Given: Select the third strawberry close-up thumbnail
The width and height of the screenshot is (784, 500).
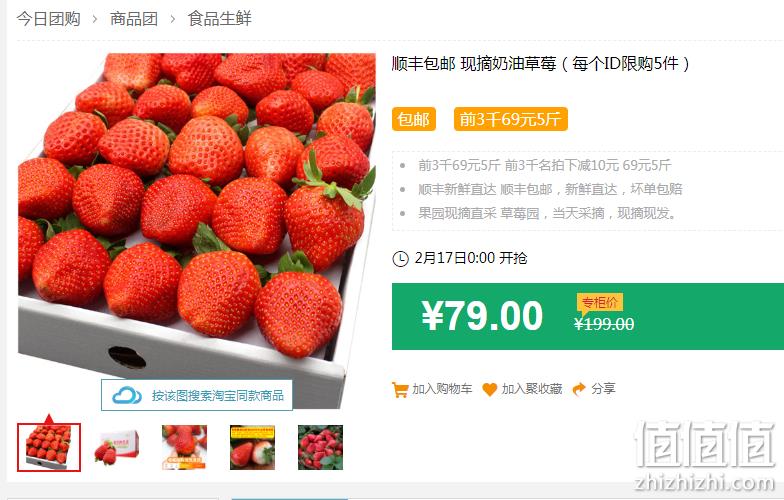Looking at the screenshot, I should coord(184,448).
